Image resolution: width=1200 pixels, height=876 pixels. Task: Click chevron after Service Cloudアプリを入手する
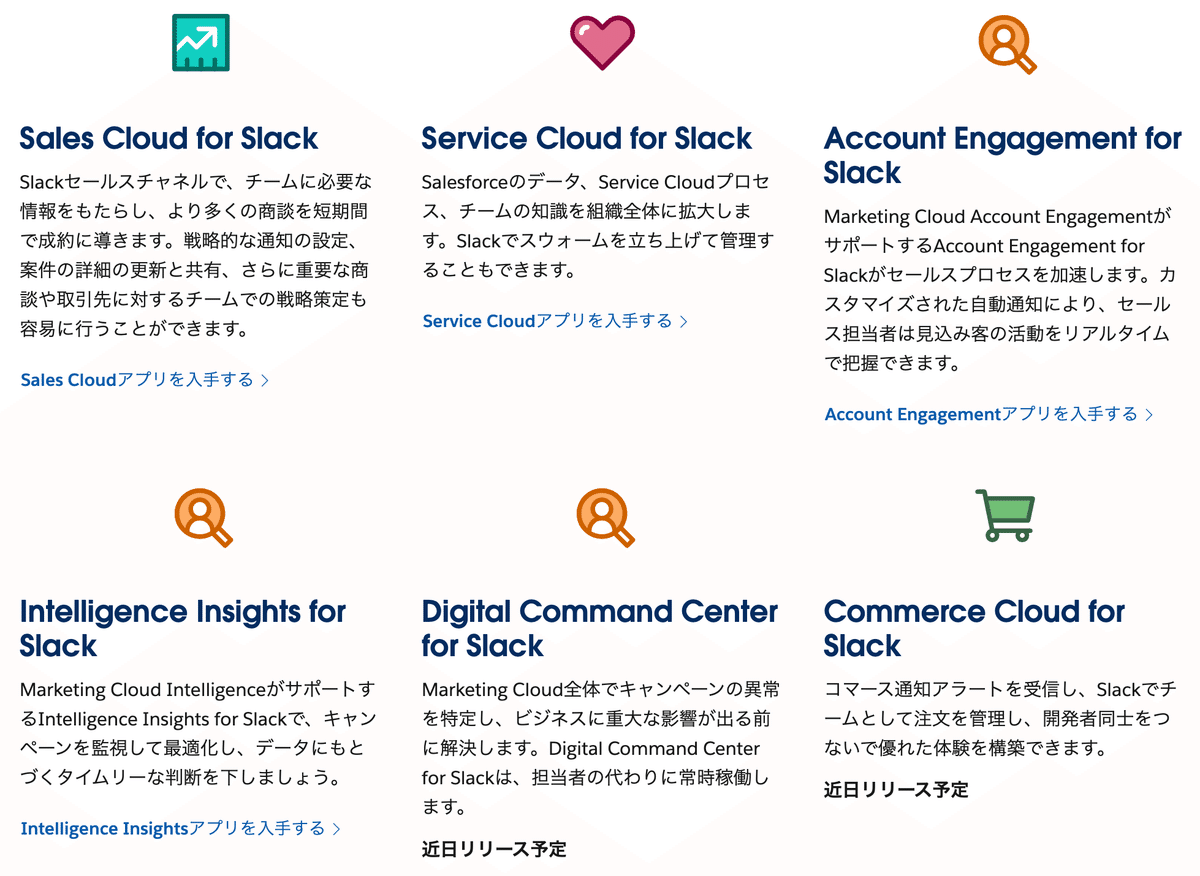(x=684, y=322)
